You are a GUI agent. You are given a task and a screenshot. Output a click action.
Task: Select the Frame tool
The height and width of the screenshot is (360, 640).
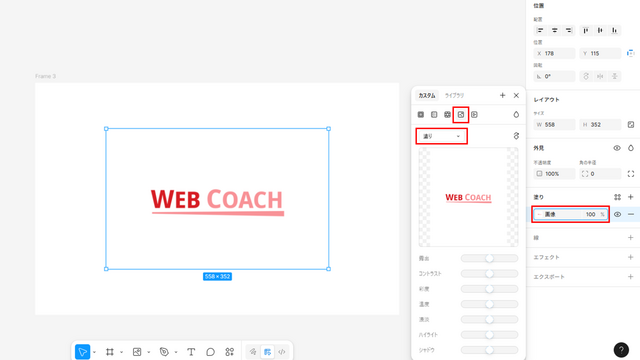tap(109, 352)
